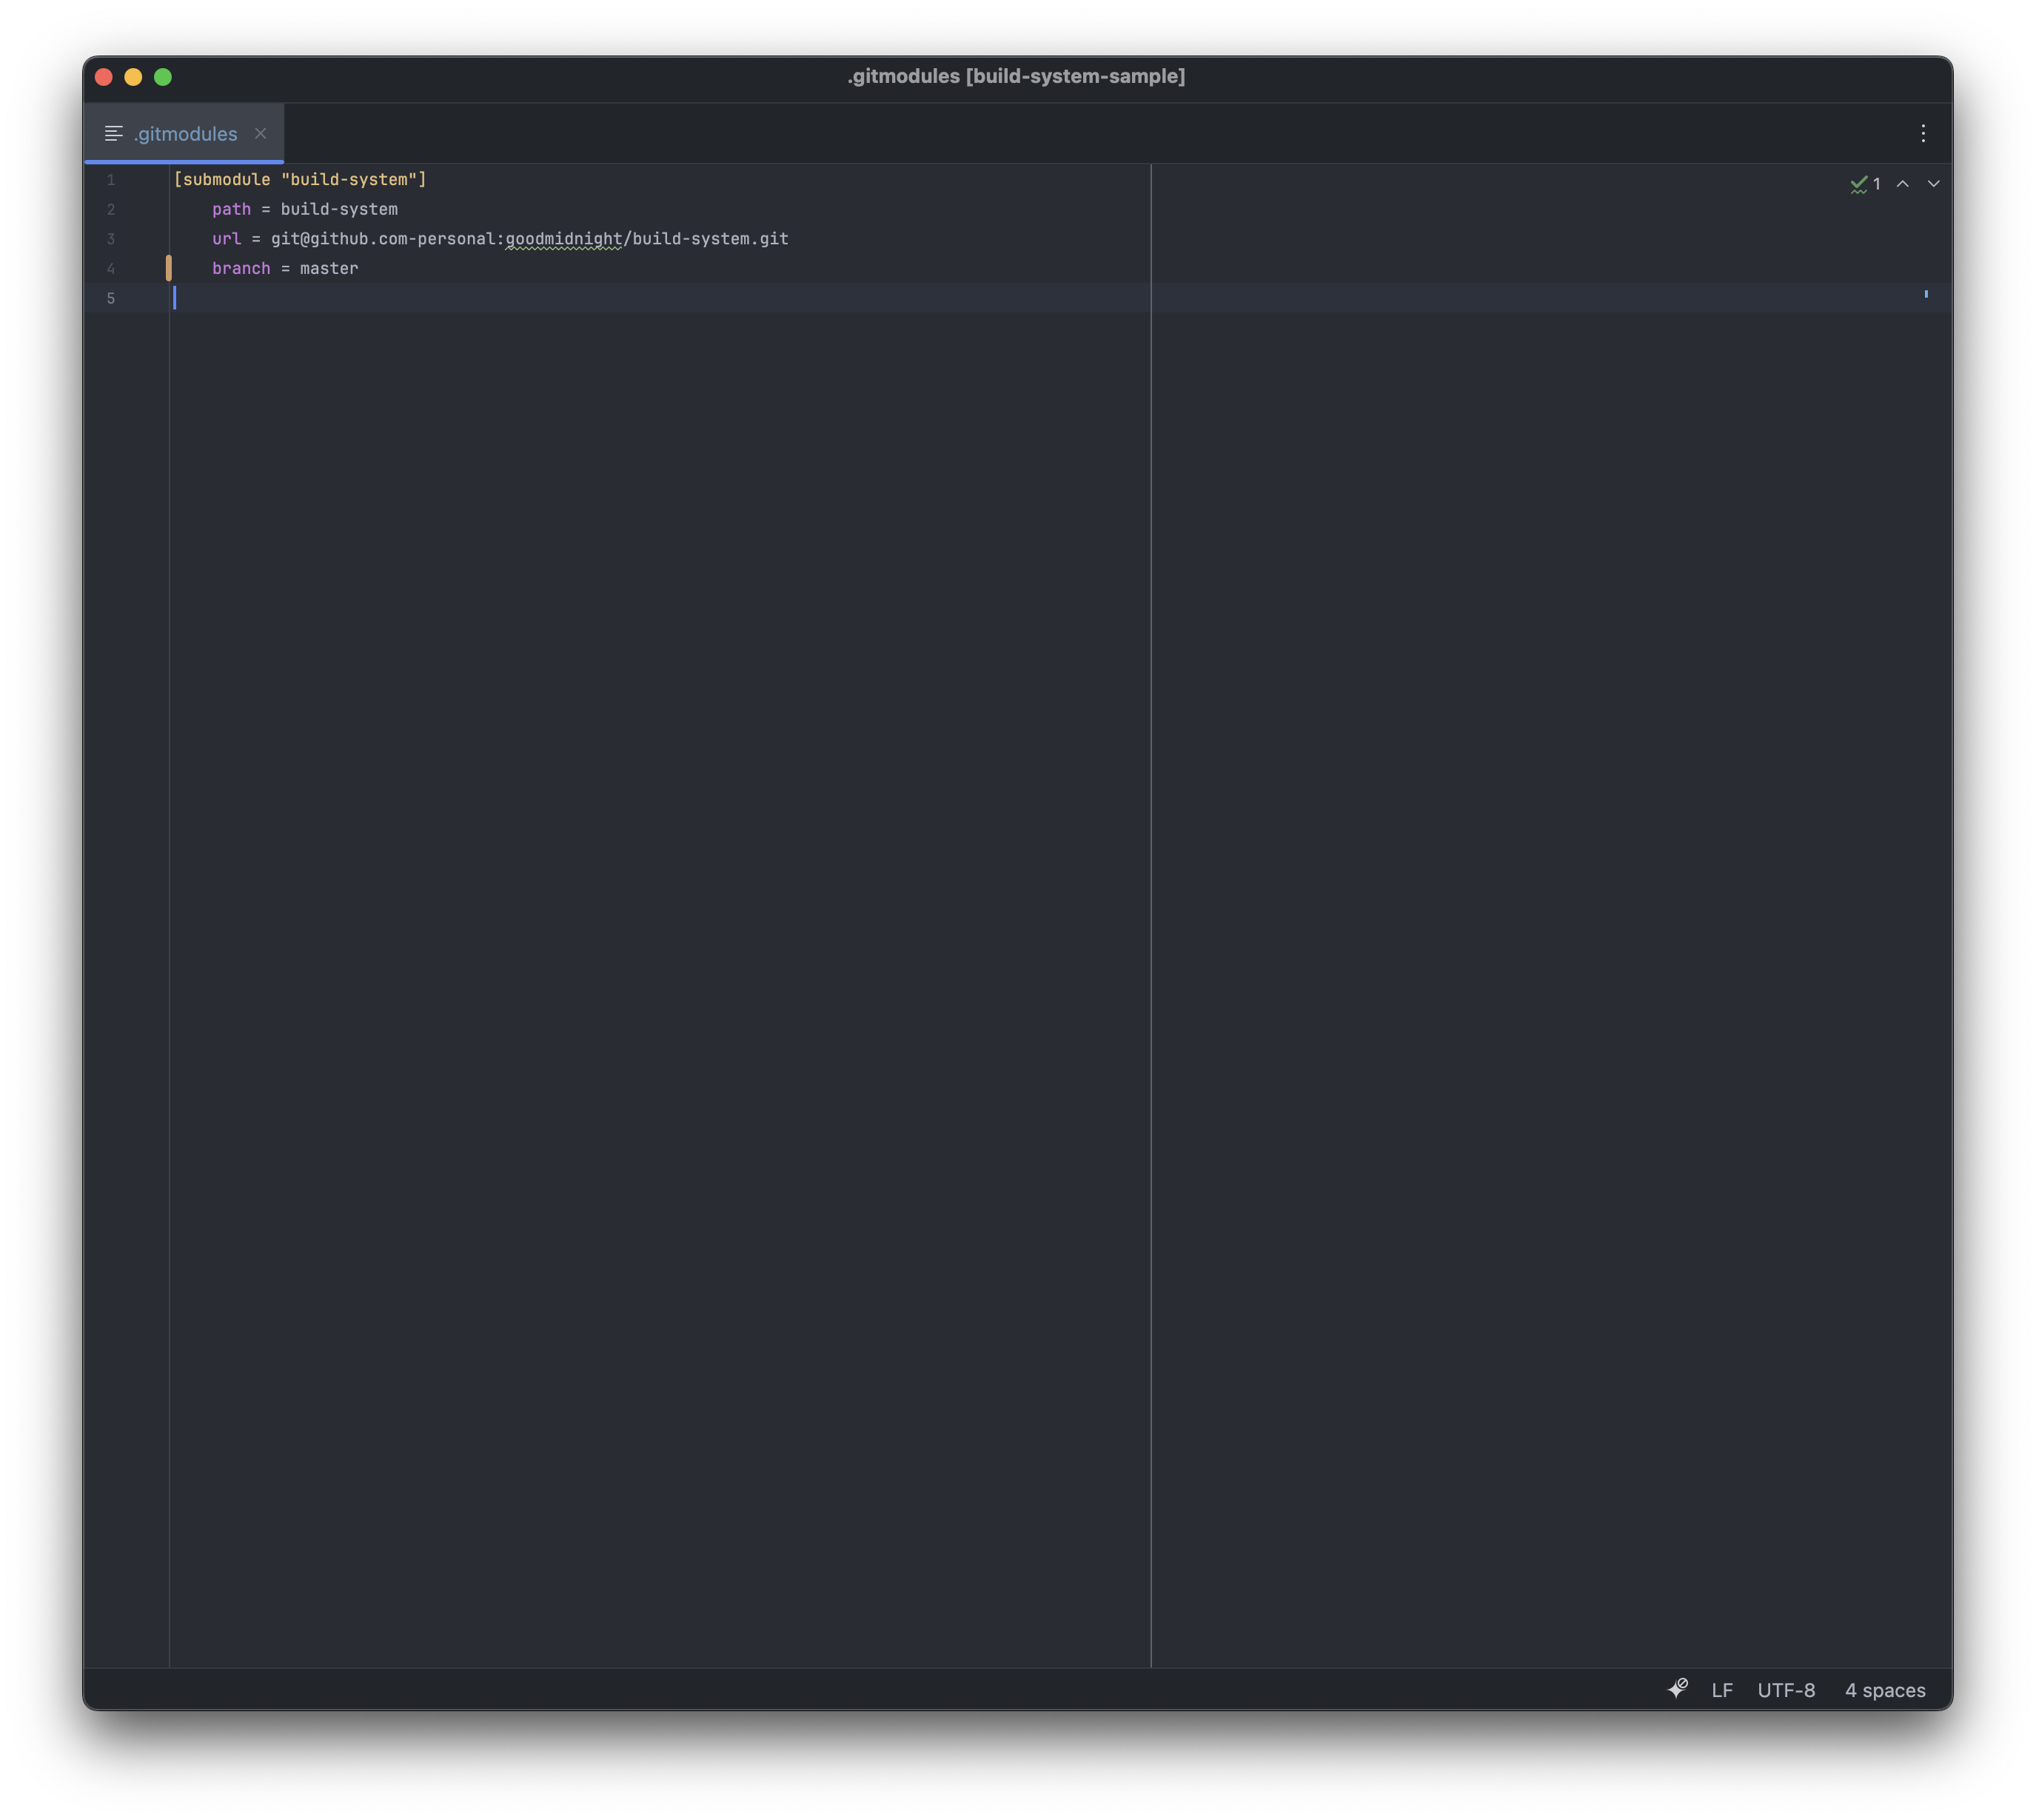This screenshot has height=1820, width=2036.
Task: Click the 'path' key on line 2
Action: pos(231,209)
